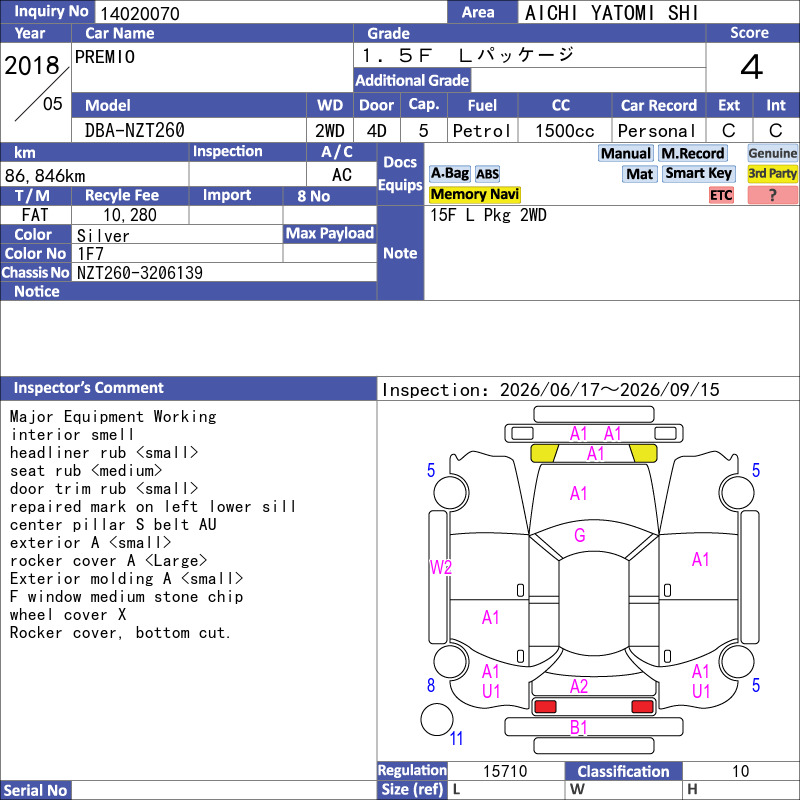Select the A2 mark on rear trunk
The width and height of the screenshot is (800, 800).
pyautogui.click(x=579, y=686)
